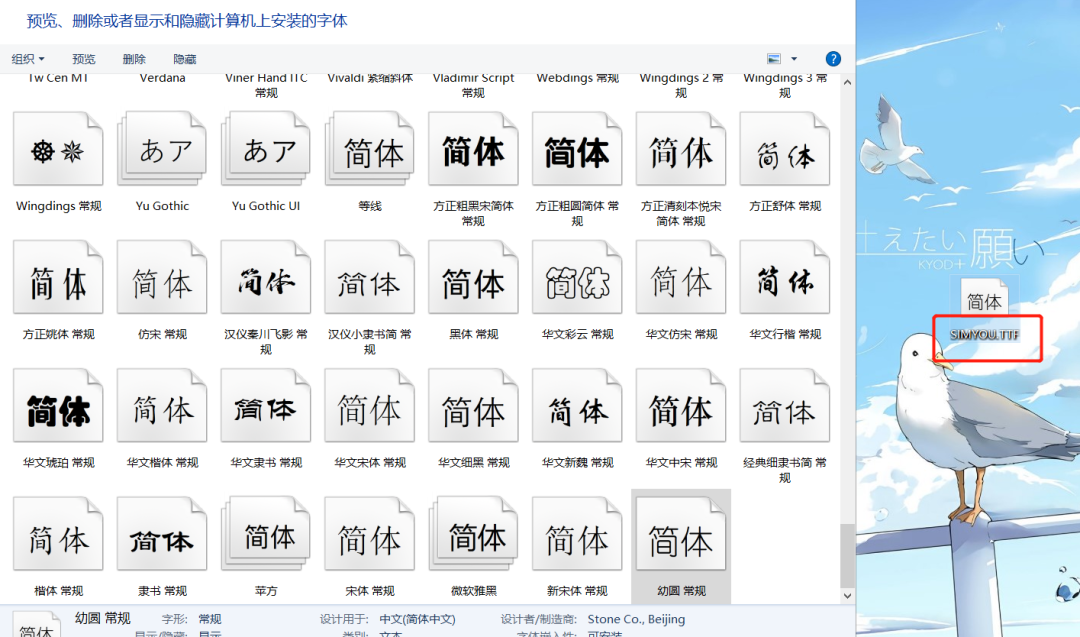Select the 华文宋体 font icon
Viewport: 1080px width, 637px height.
(370, 406)
